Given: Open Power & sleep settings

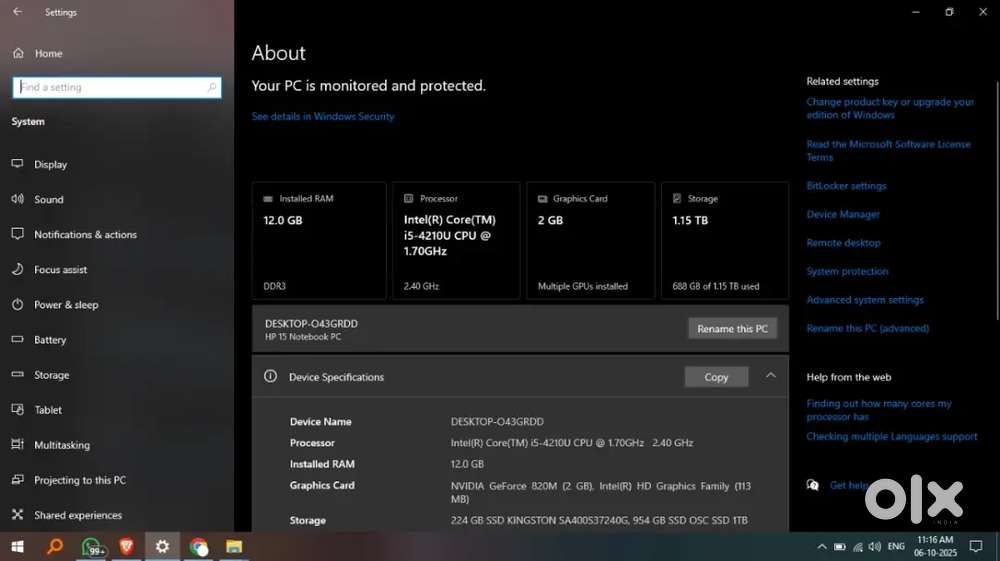Looking at the screenshot, I should 66,304.
